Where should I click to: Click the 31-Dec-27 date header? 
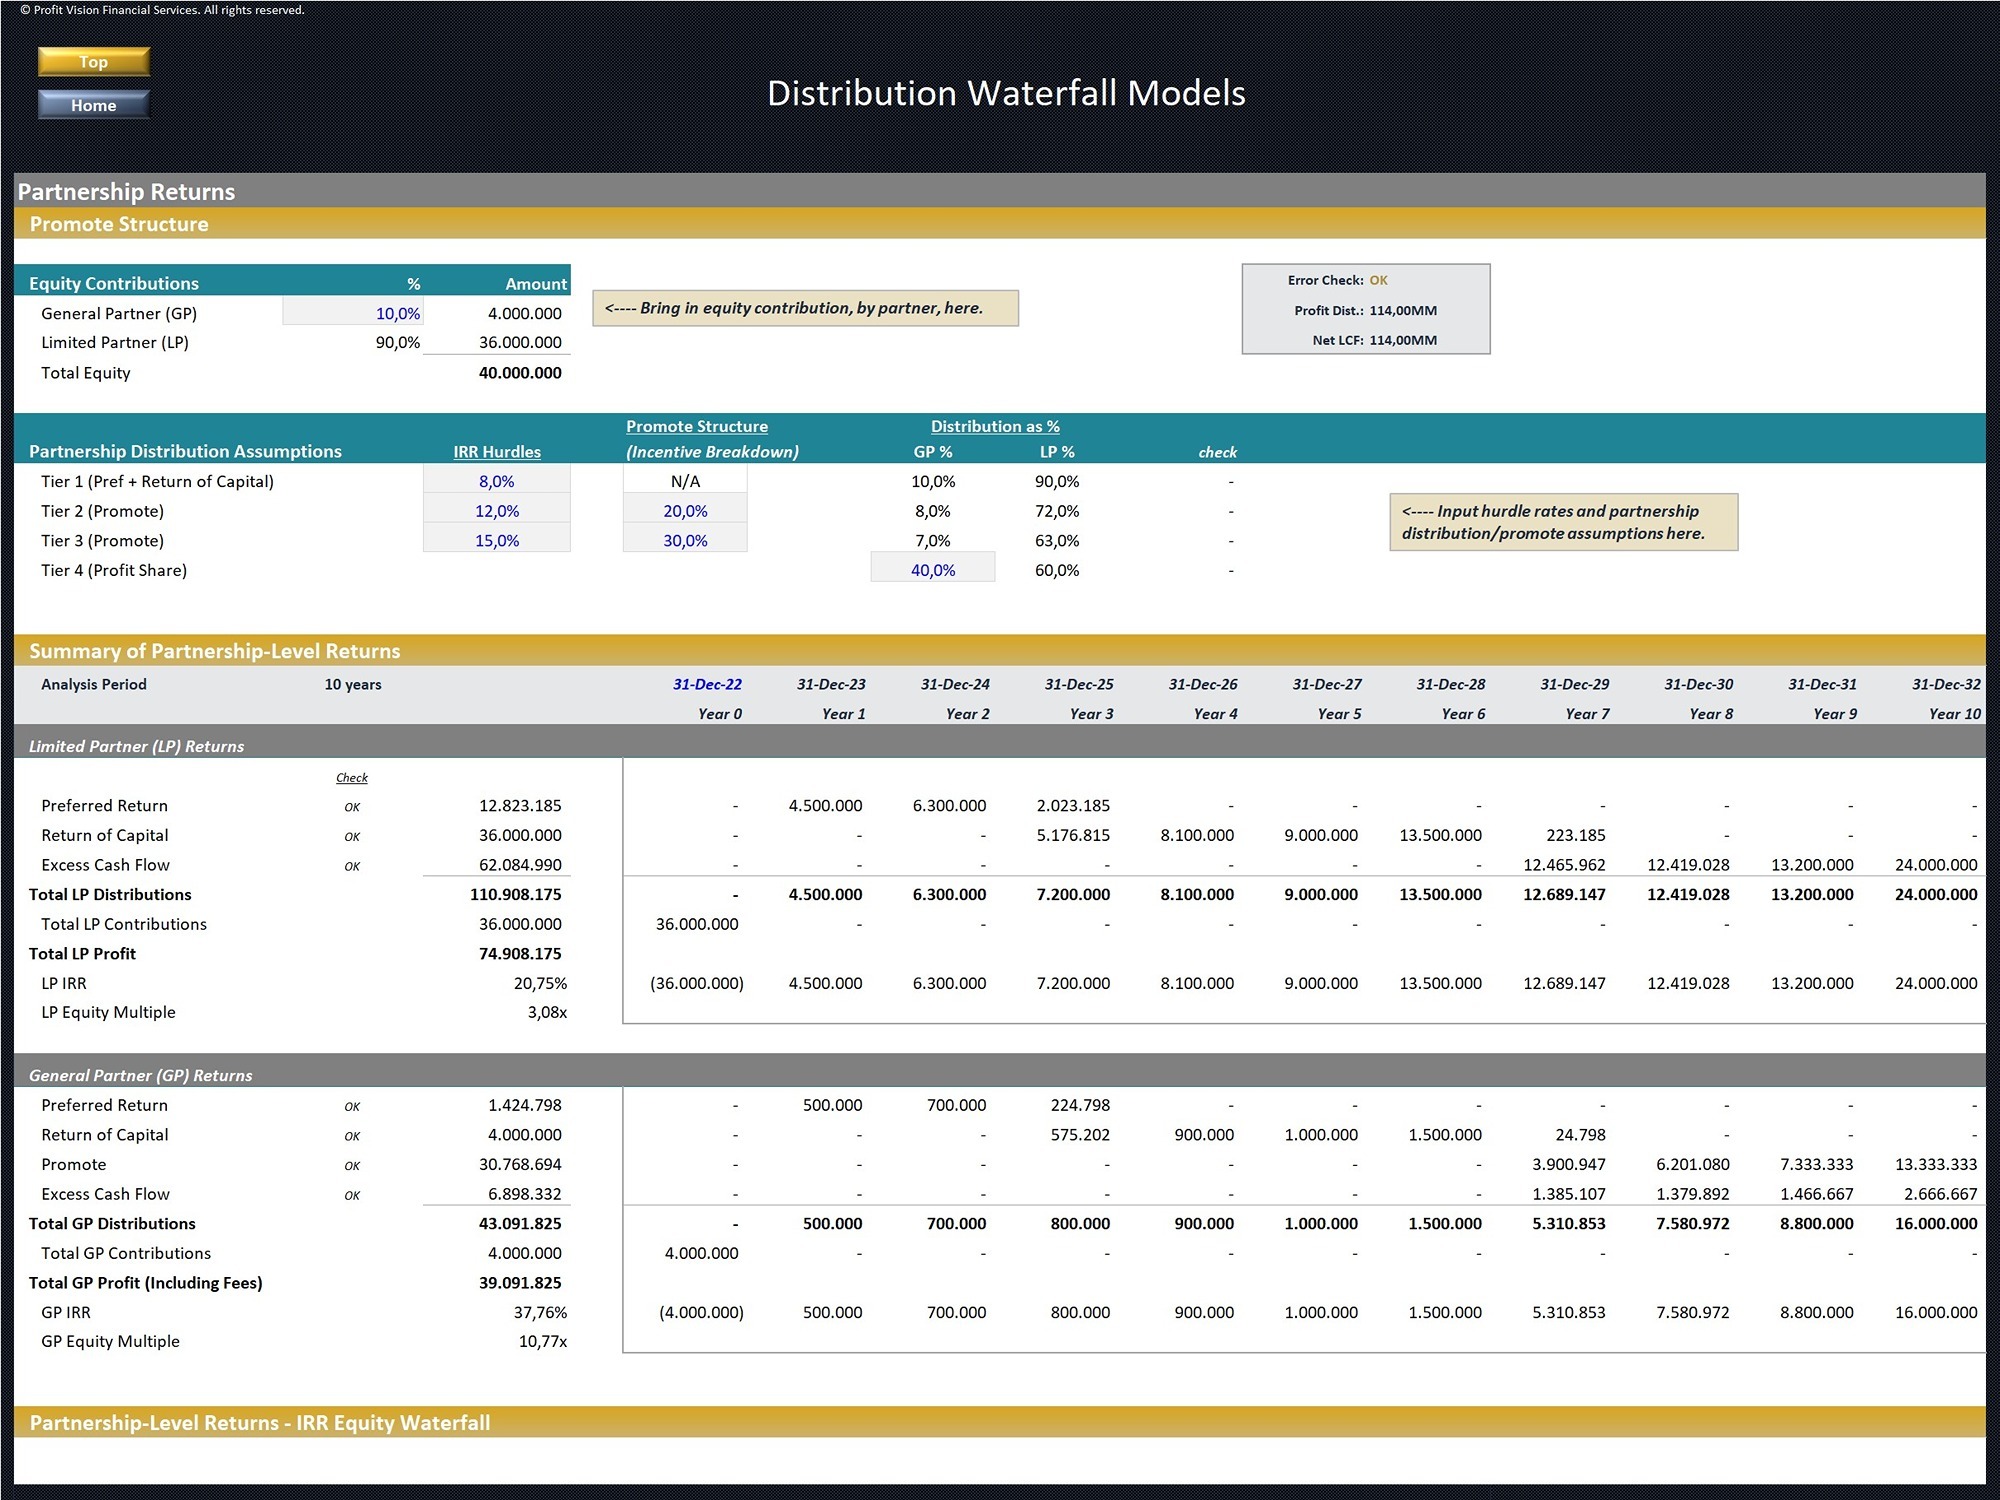(x=1327, y=684)
